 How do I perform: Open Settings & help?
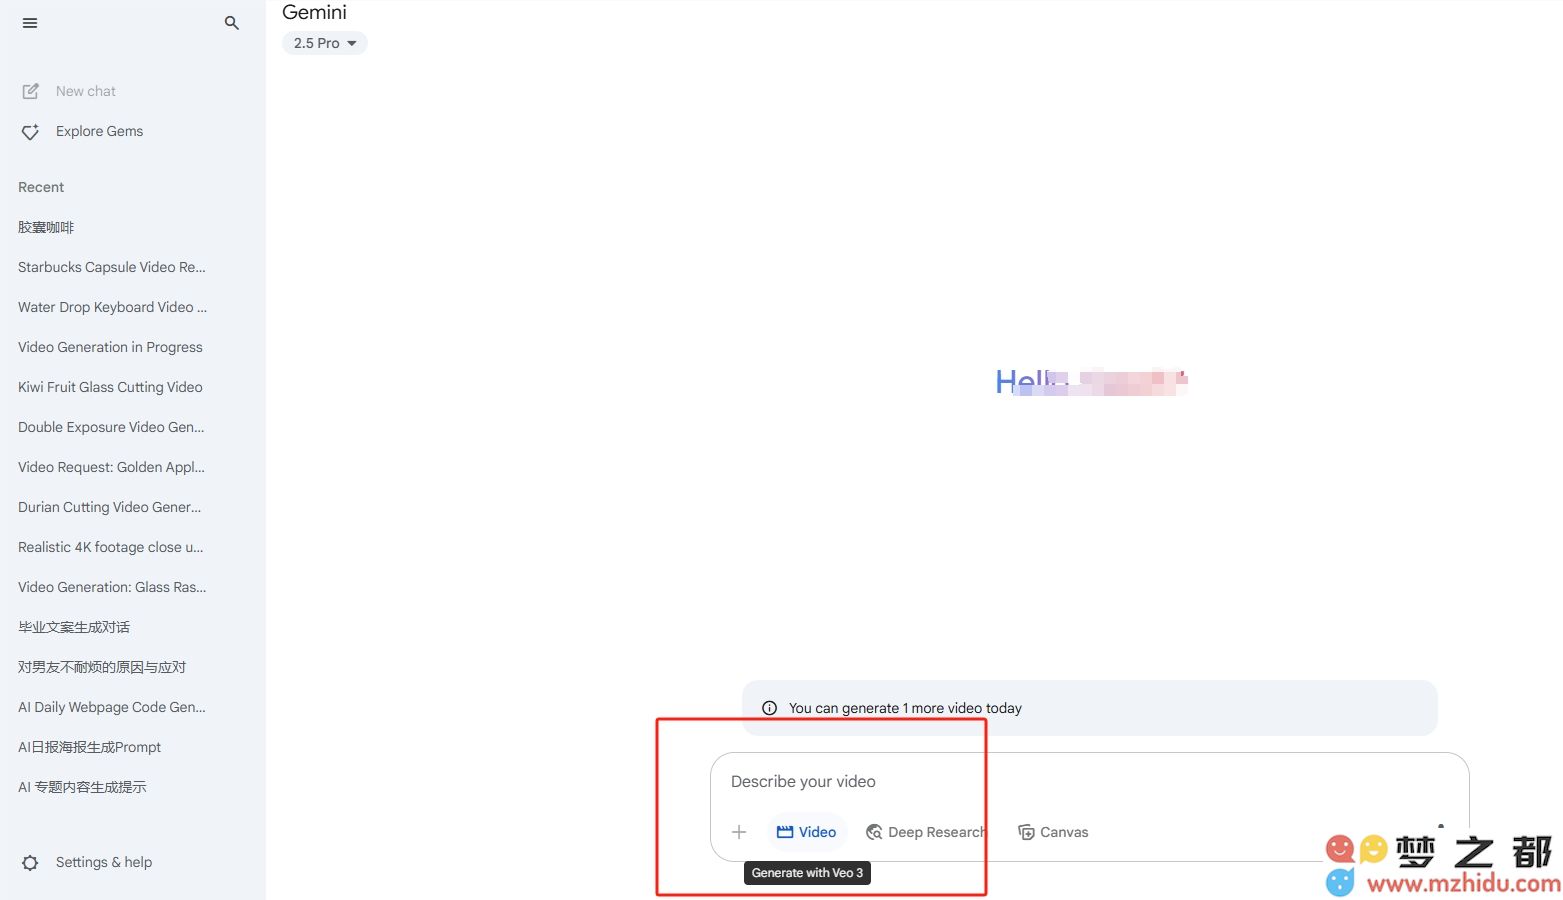pyautogui.click(x=104, y=862)
